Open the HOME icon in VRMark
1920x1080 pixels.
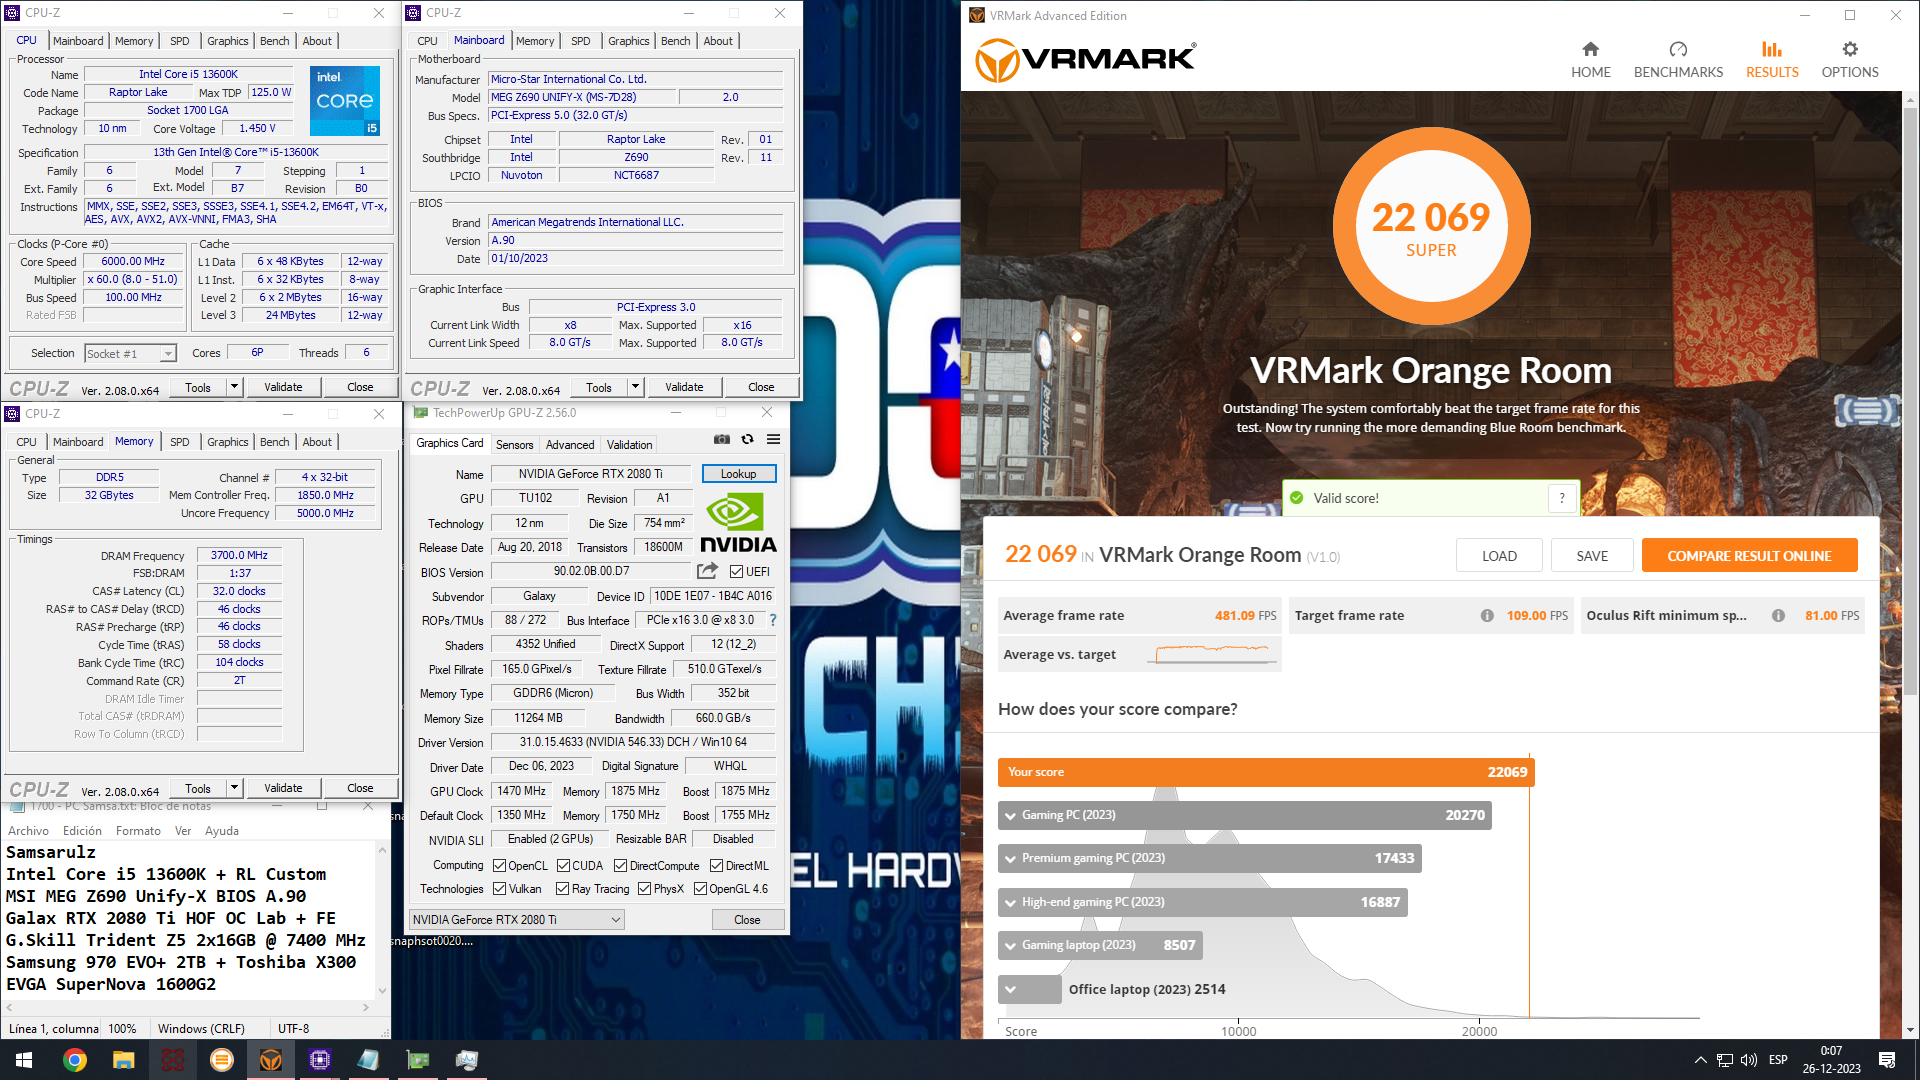[x=1590, y=49]
